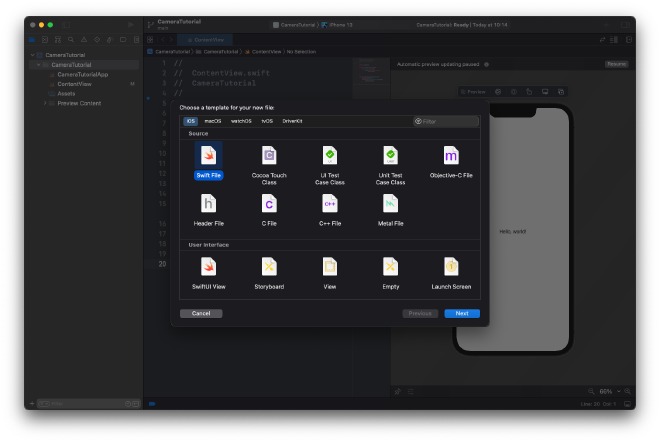Select the Objective-C File template
Screen dimensions: 660x442
click(x=451, y=157)
